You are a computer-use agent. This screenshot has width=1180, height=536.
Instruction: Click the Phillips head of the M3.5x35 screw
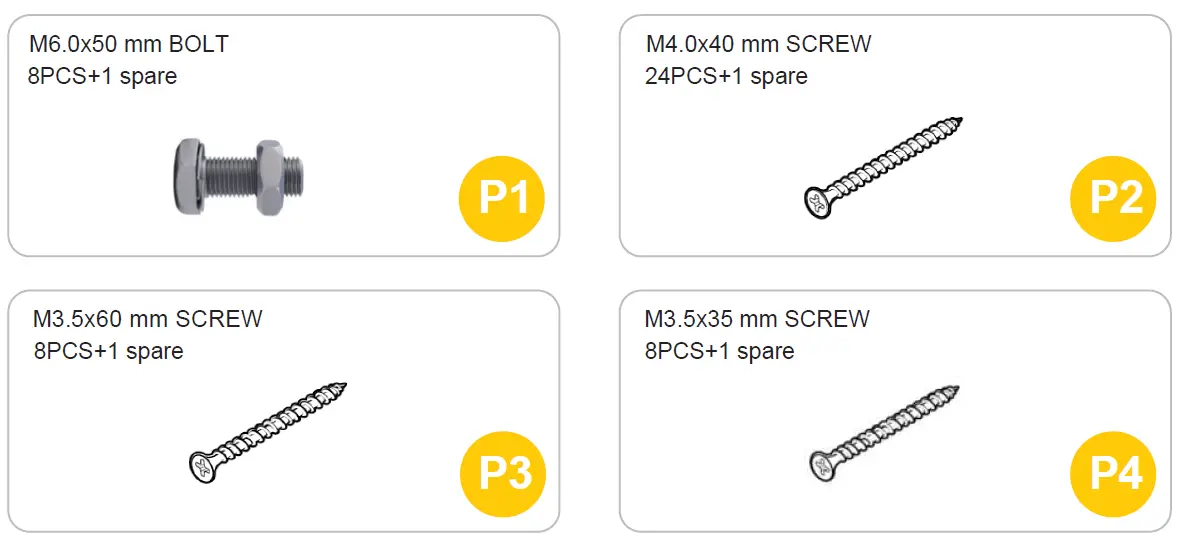pos(822,464)
